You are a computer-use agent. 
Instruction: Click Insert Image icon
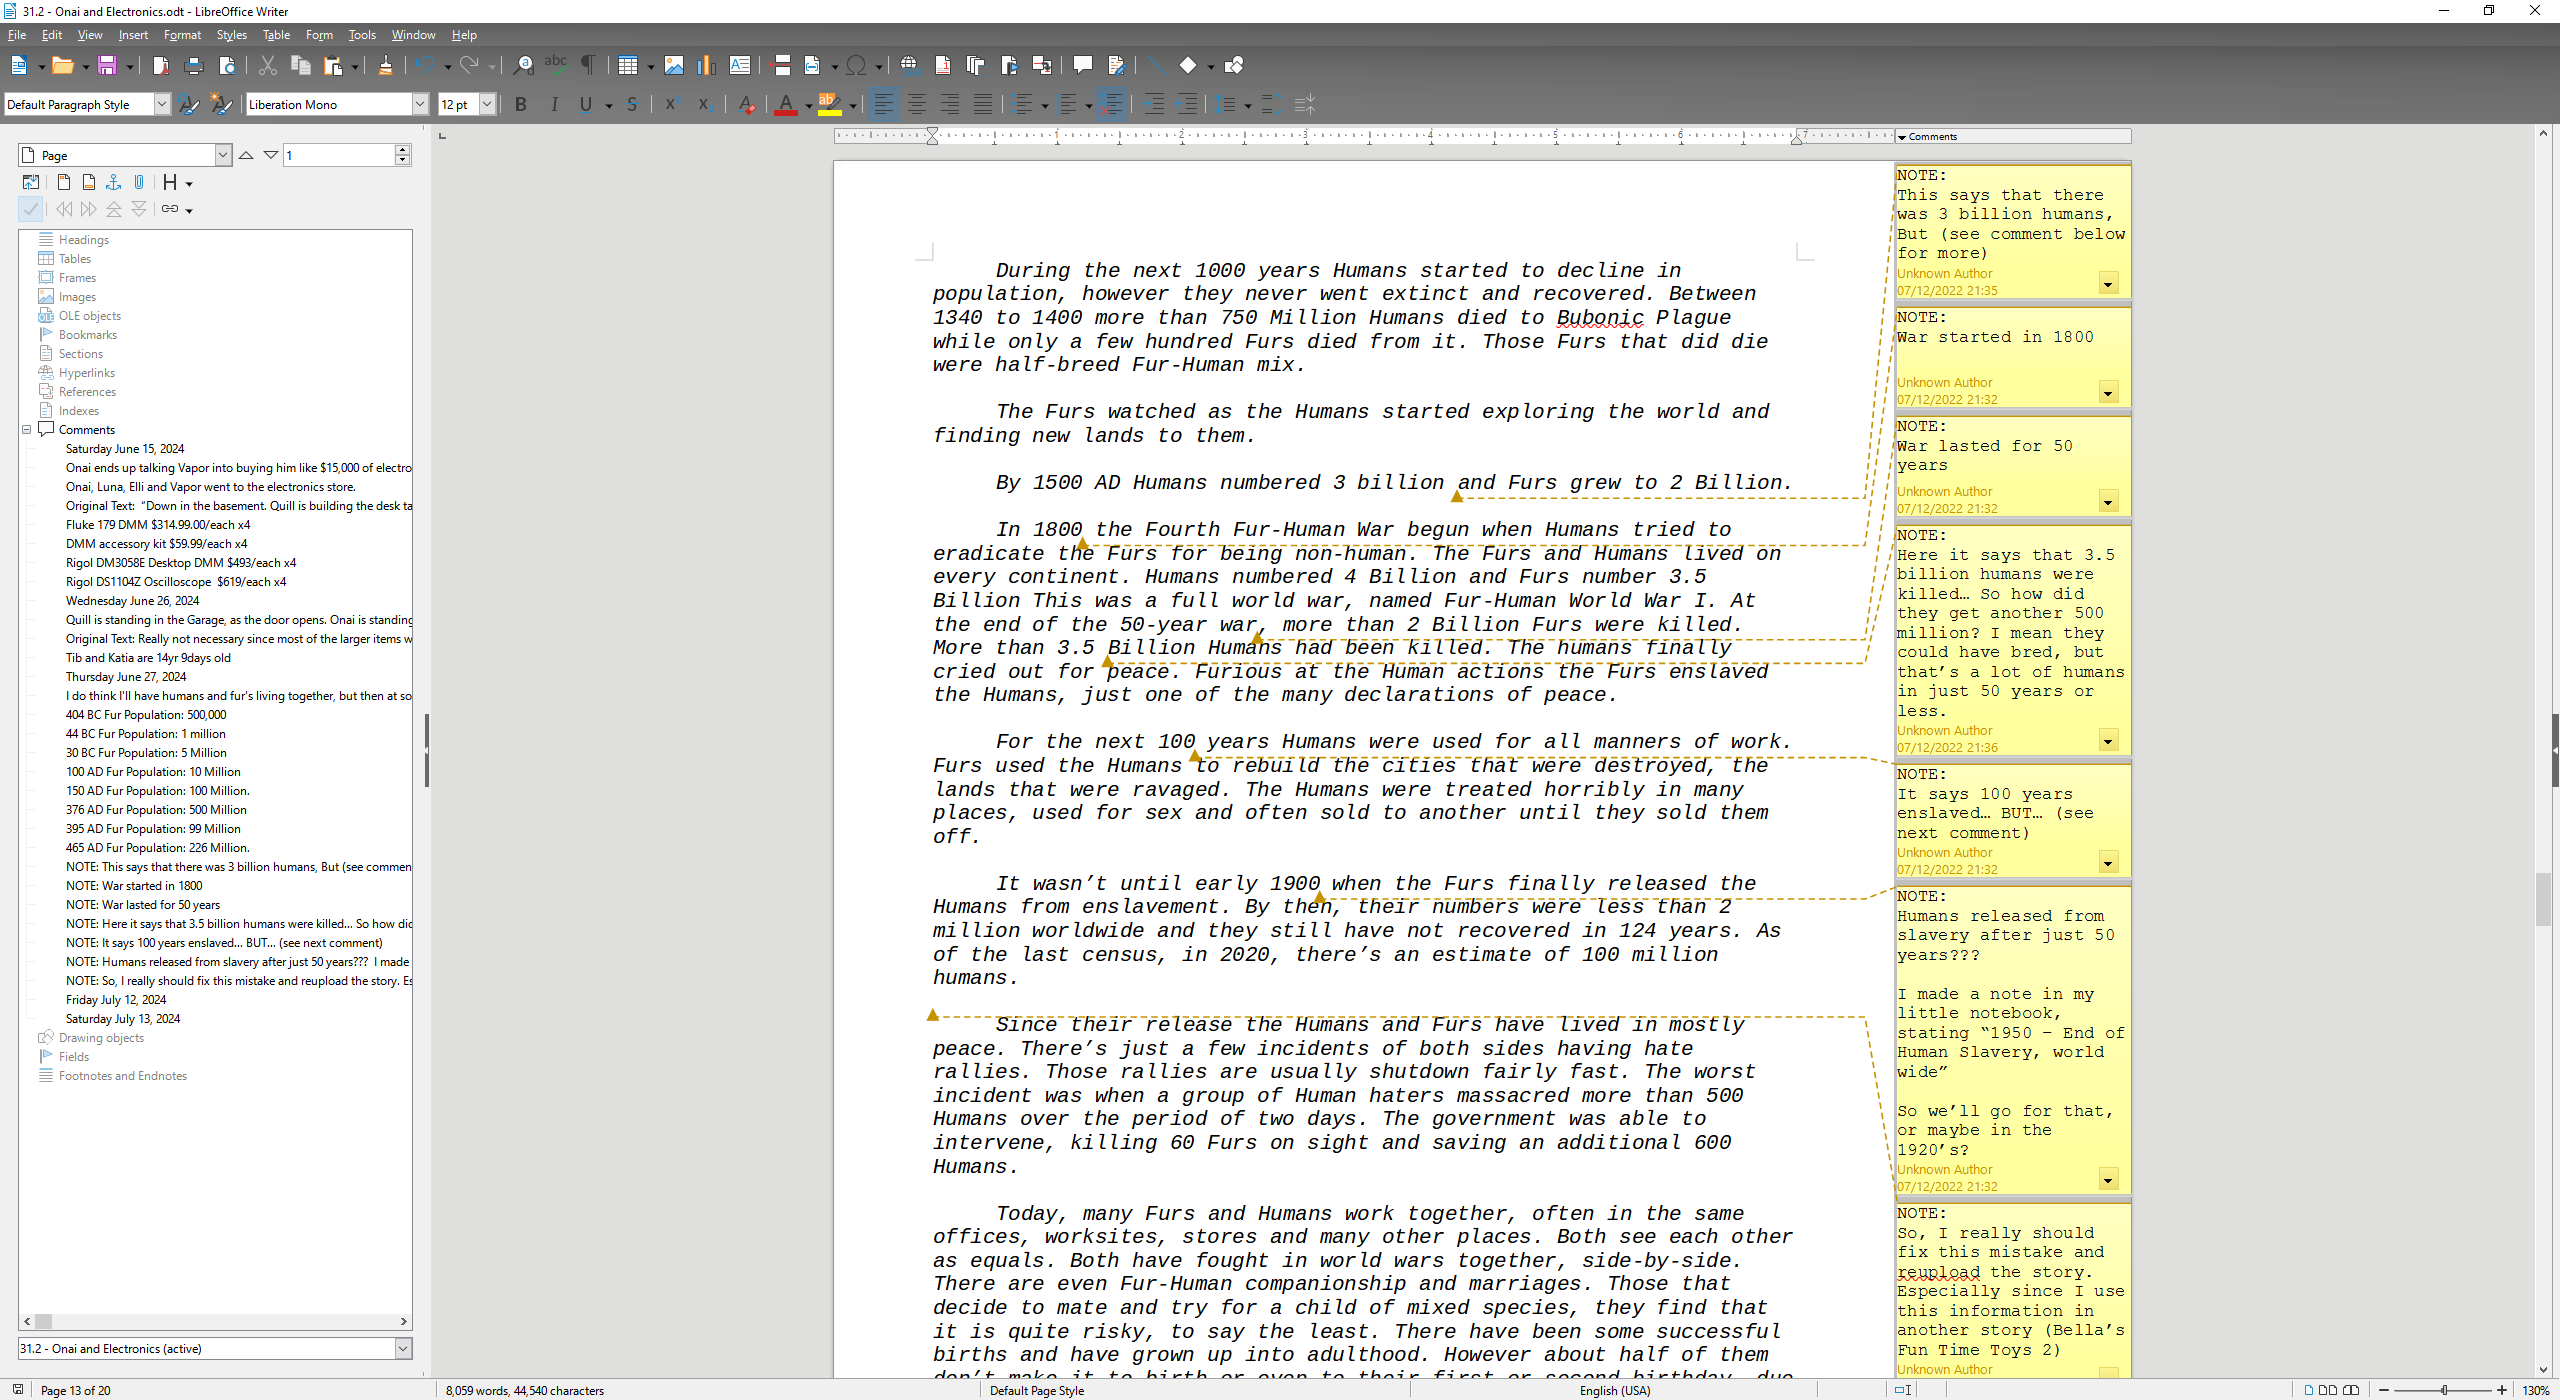[674, 66]
